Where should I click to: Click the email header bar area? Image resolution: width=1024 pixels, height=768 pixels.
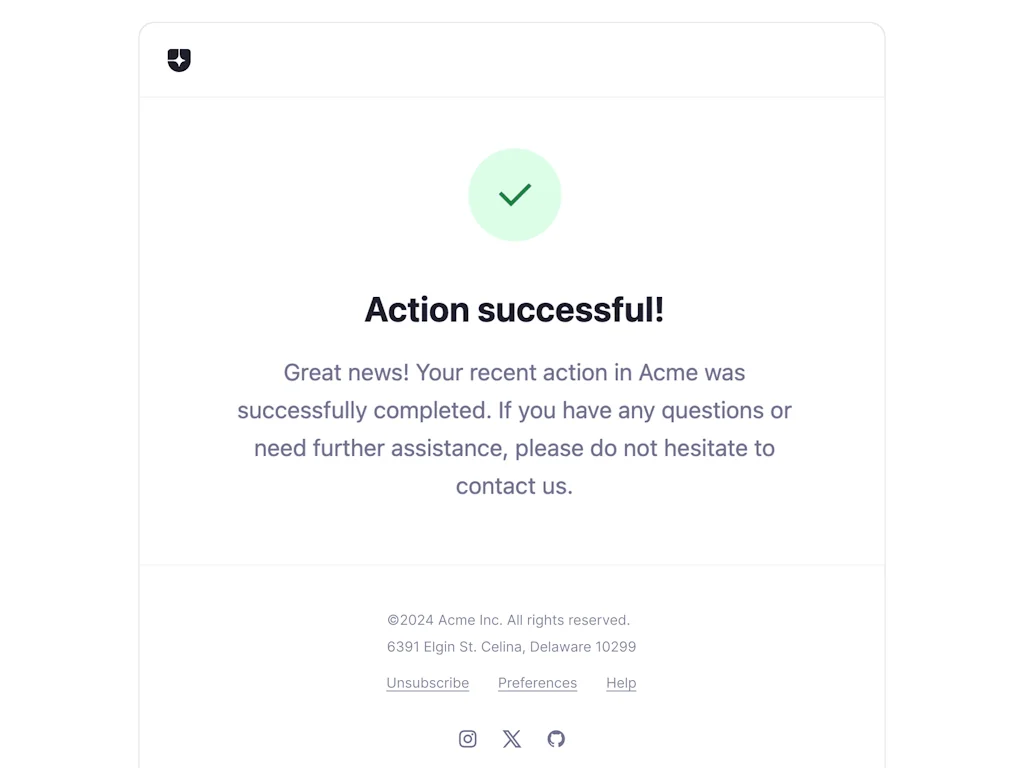click(512, 60)
